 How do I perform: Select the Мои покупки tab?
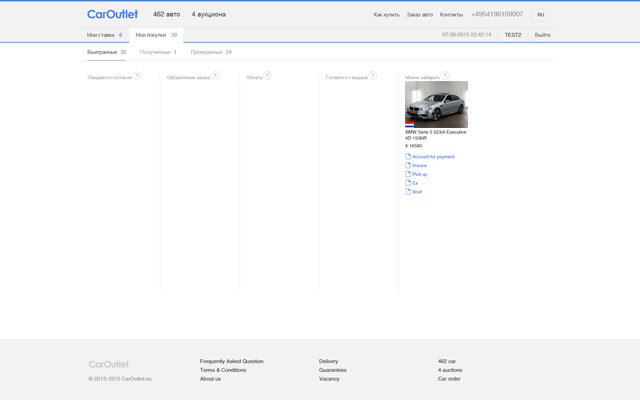click(x=156, y=35)
